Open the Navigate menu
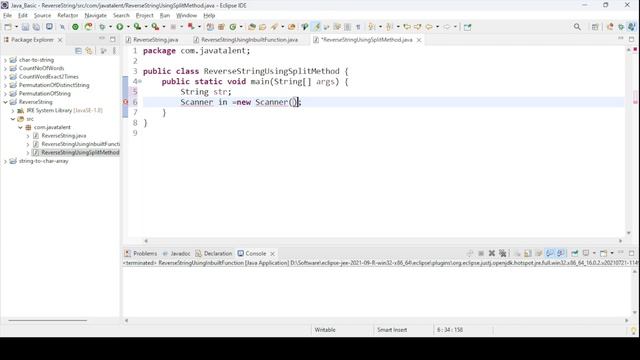 pyautogui.click(x=96, y=16)
